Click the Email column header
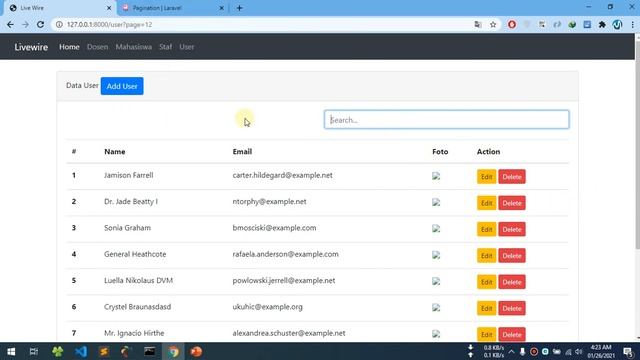This screenshot has width=640, height=360. point(242,151)
